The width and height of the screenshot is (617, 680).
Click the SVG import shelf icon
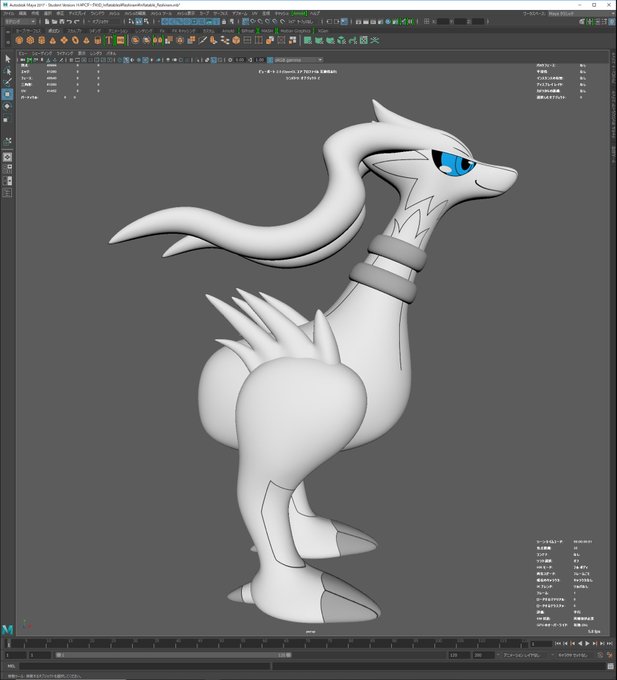[120, 40]
